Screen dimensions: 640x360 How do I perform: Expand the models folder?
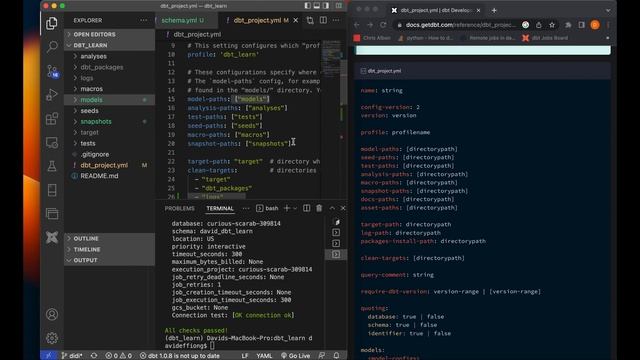[109, 100]
